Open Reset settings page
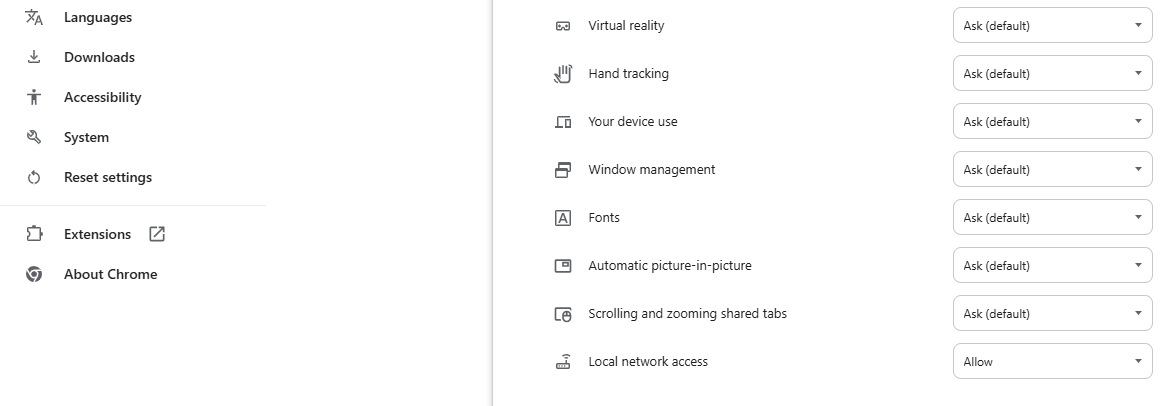1173x406 pixels. point(108,178)
